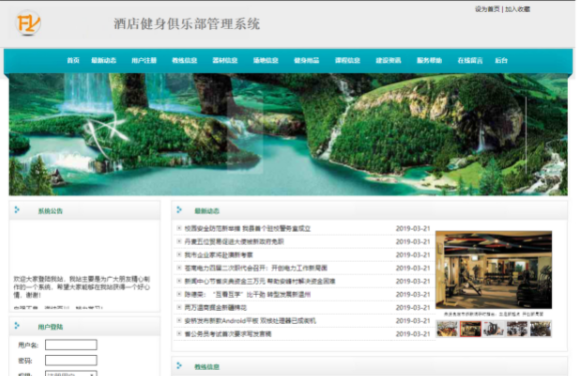Click the welcome announcement text 欢迎大家登陆我站
This screenshot has height=376, width=579.
pos(82,287)
